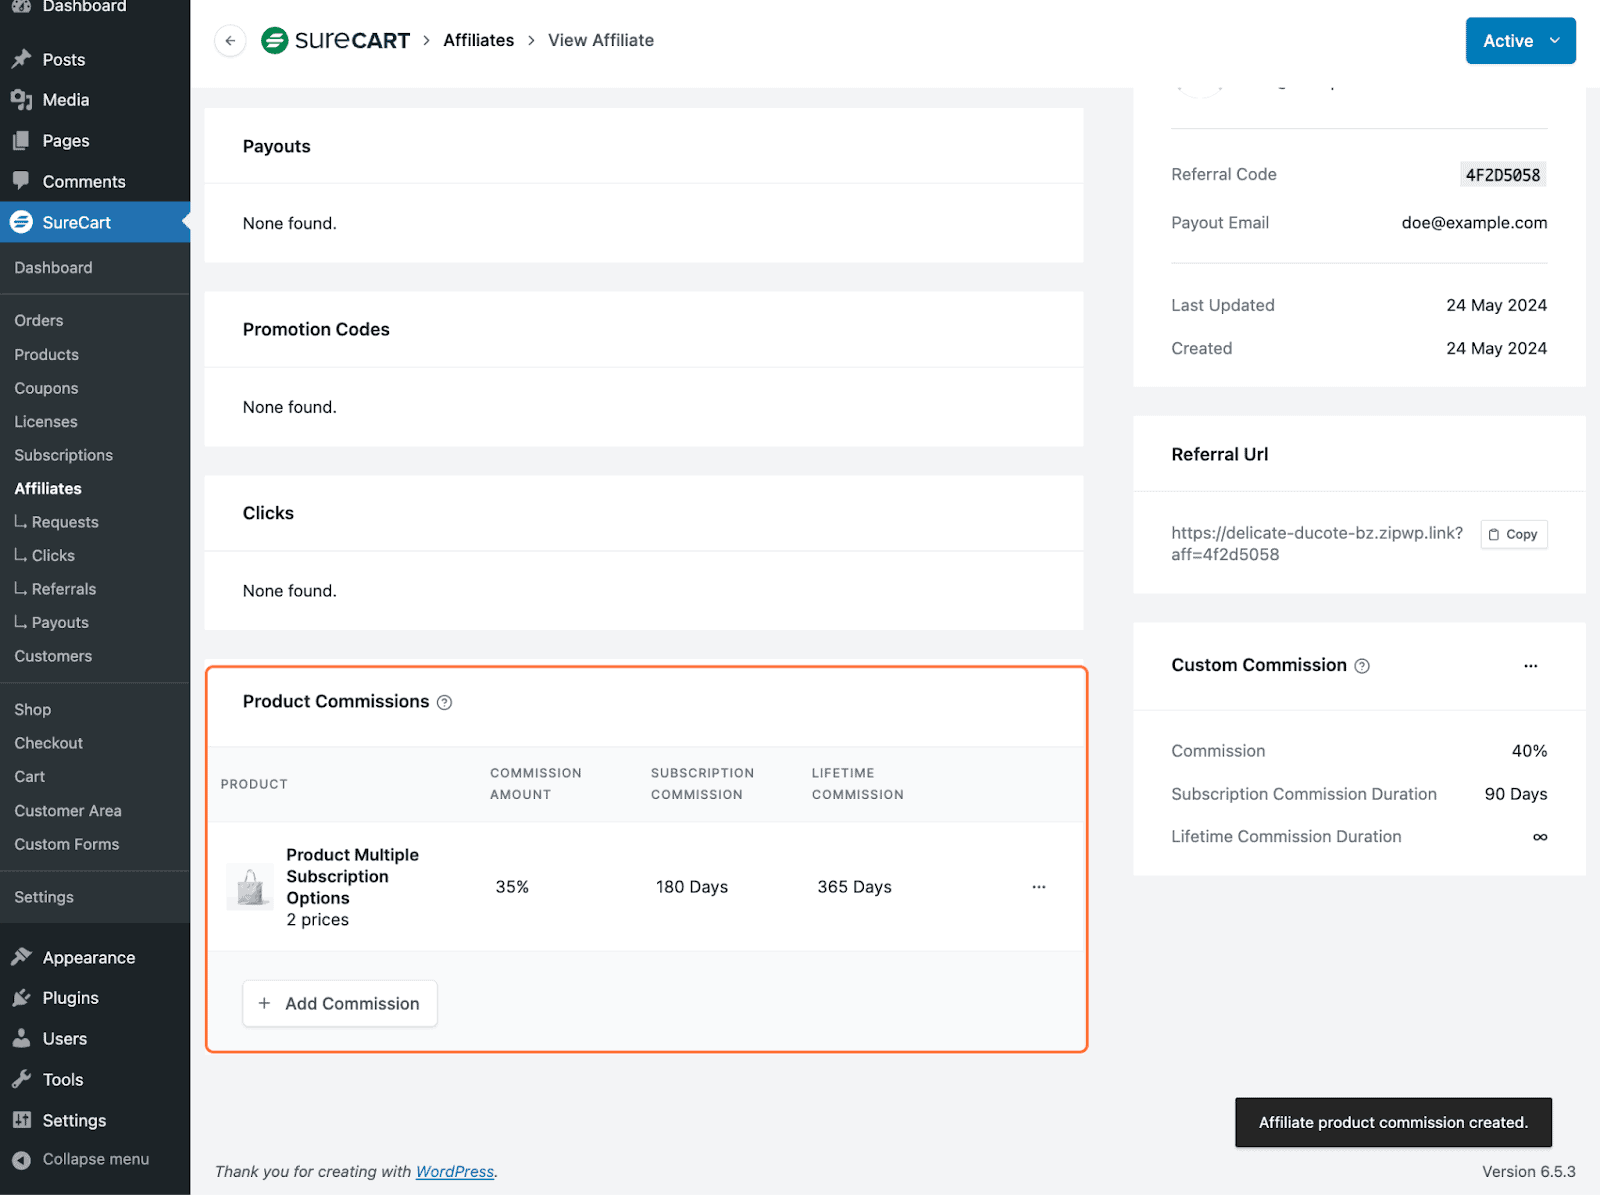Open the Custom Commission help icon
Viewport: 1600px width, 1195px height.
pos(1362,665)
